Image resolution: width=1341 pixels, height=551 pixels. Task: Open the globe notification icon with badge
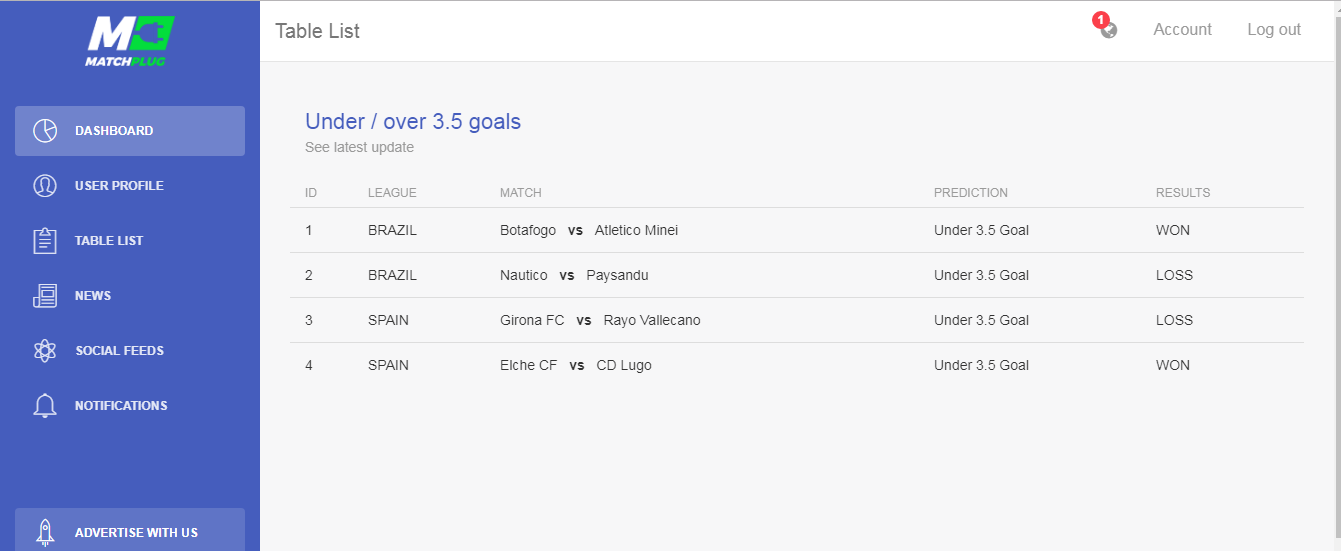(1106, 27)
